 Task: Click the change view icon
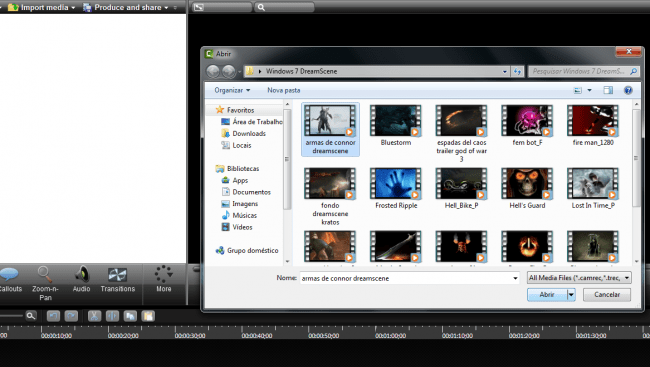tap(577, 90)
